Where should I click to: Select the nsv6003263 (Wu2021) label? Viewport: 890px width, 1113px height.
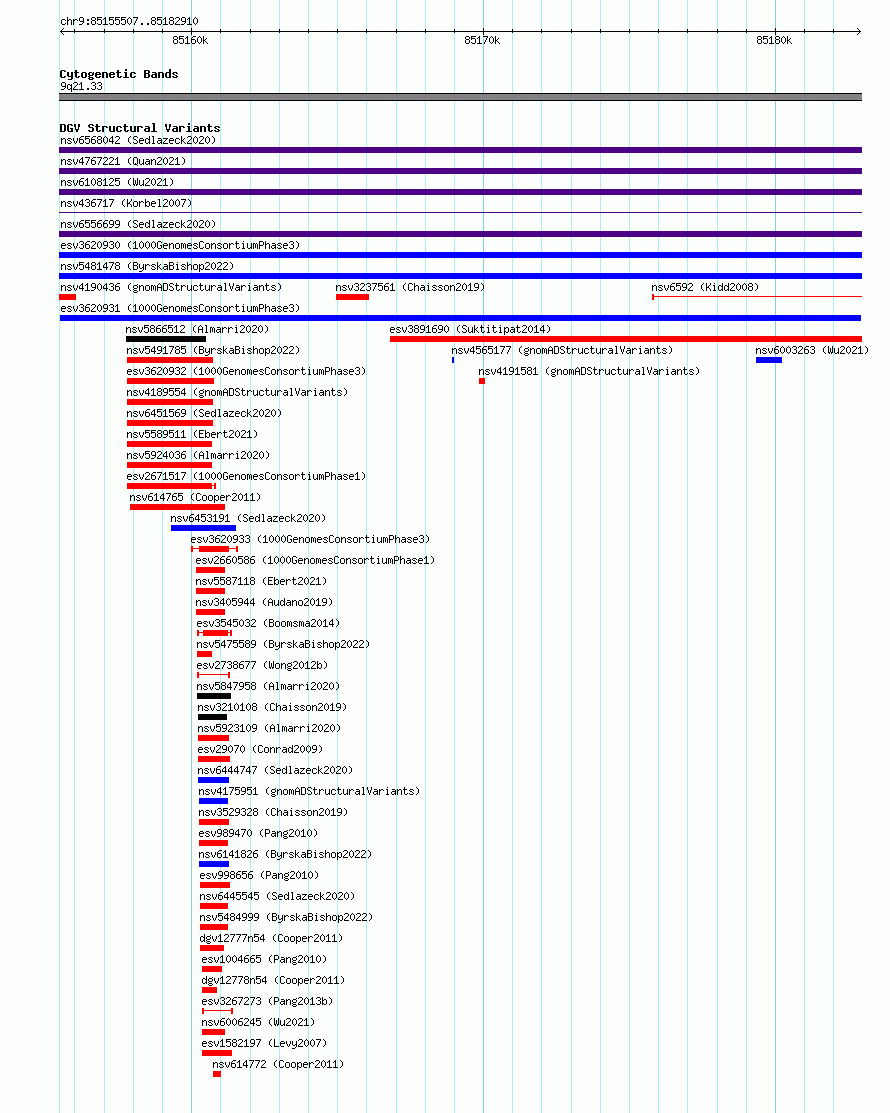812,350
